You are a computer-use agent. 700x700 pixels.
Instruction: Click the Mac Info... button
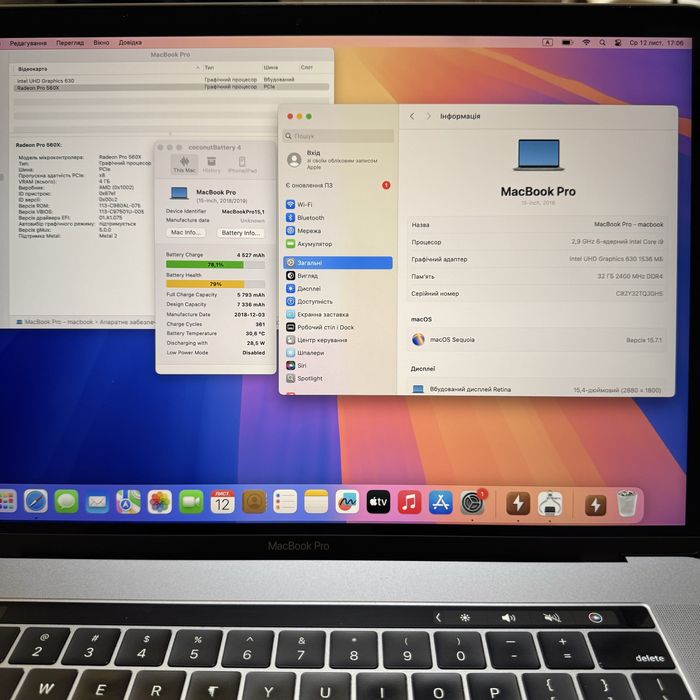[x=186, y=233]
